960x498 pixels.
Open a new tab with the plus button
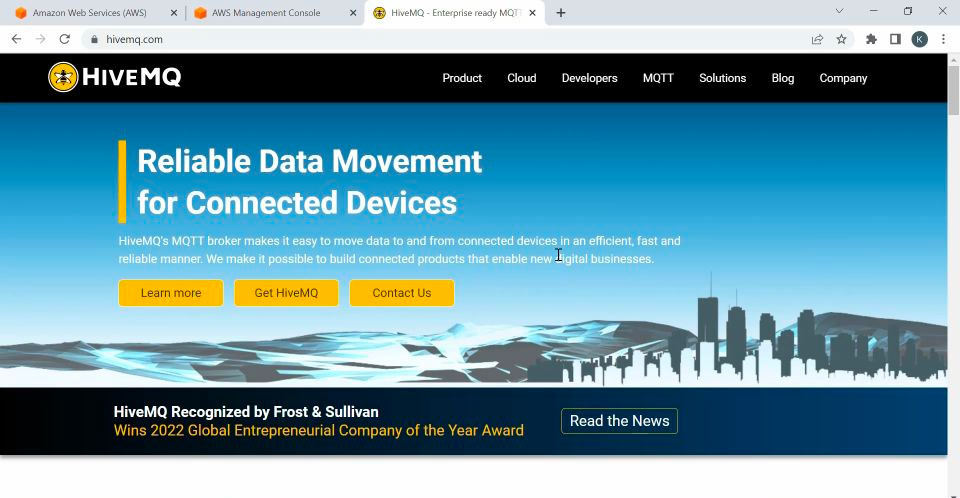[561, 13]
